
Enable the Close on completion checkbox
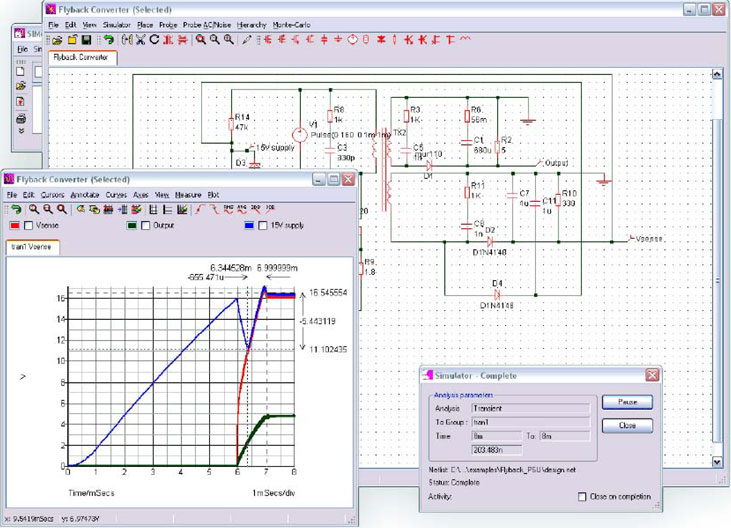pyautogui.click(x=582, y=496)
